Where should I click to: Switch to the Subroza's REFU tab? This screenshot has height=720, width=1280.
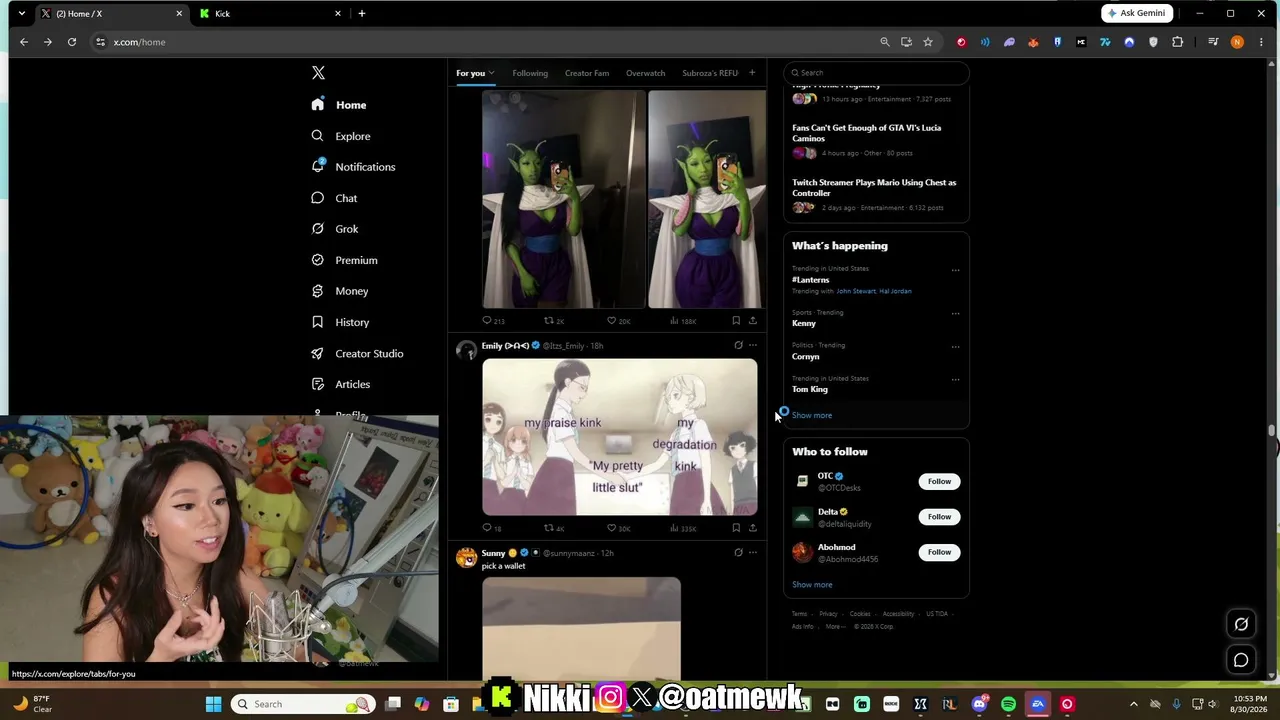[710, 73]
